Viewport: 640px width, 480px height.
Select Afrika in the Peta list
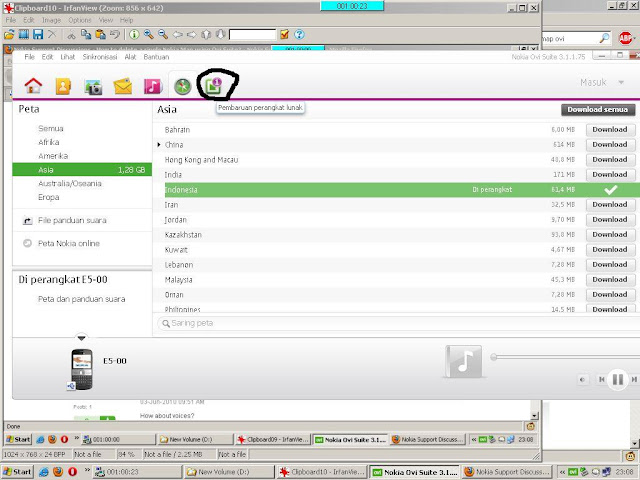(49, 142)
